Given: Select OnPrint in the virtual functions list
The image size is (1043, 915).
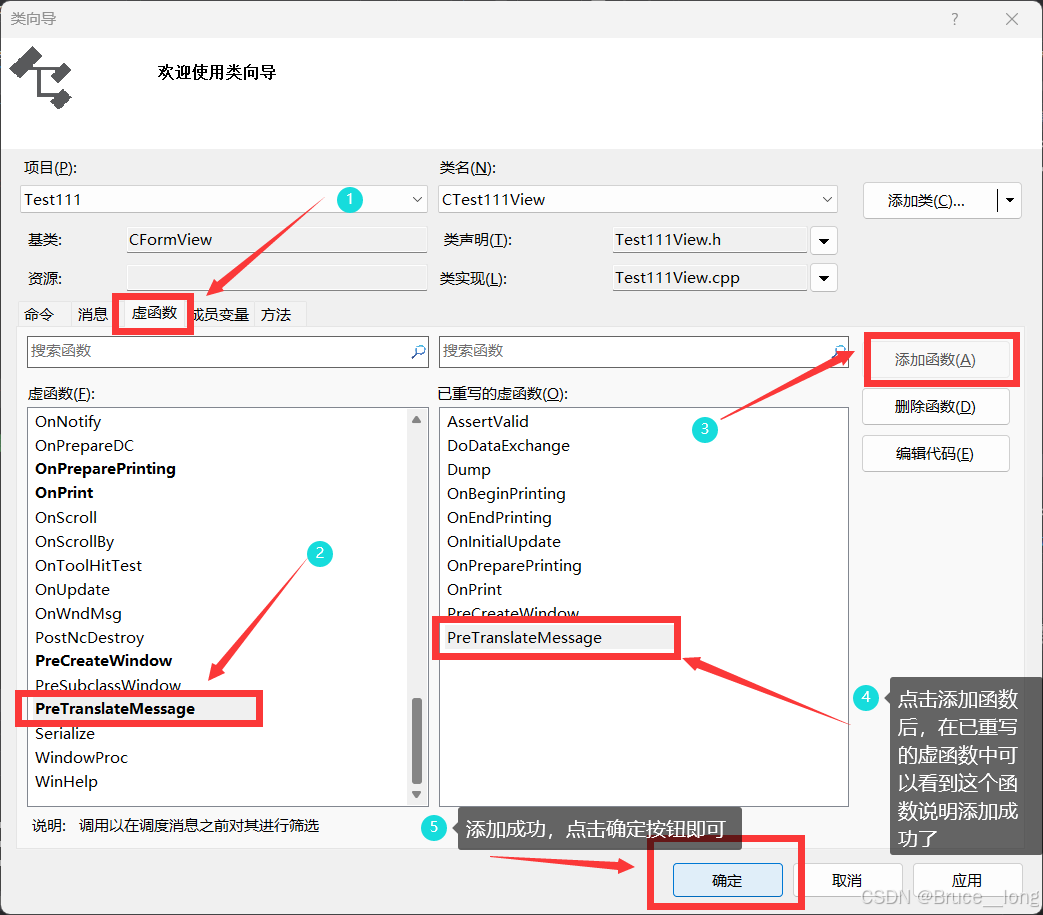Looking at the screenshot, I should click(64, 492).
